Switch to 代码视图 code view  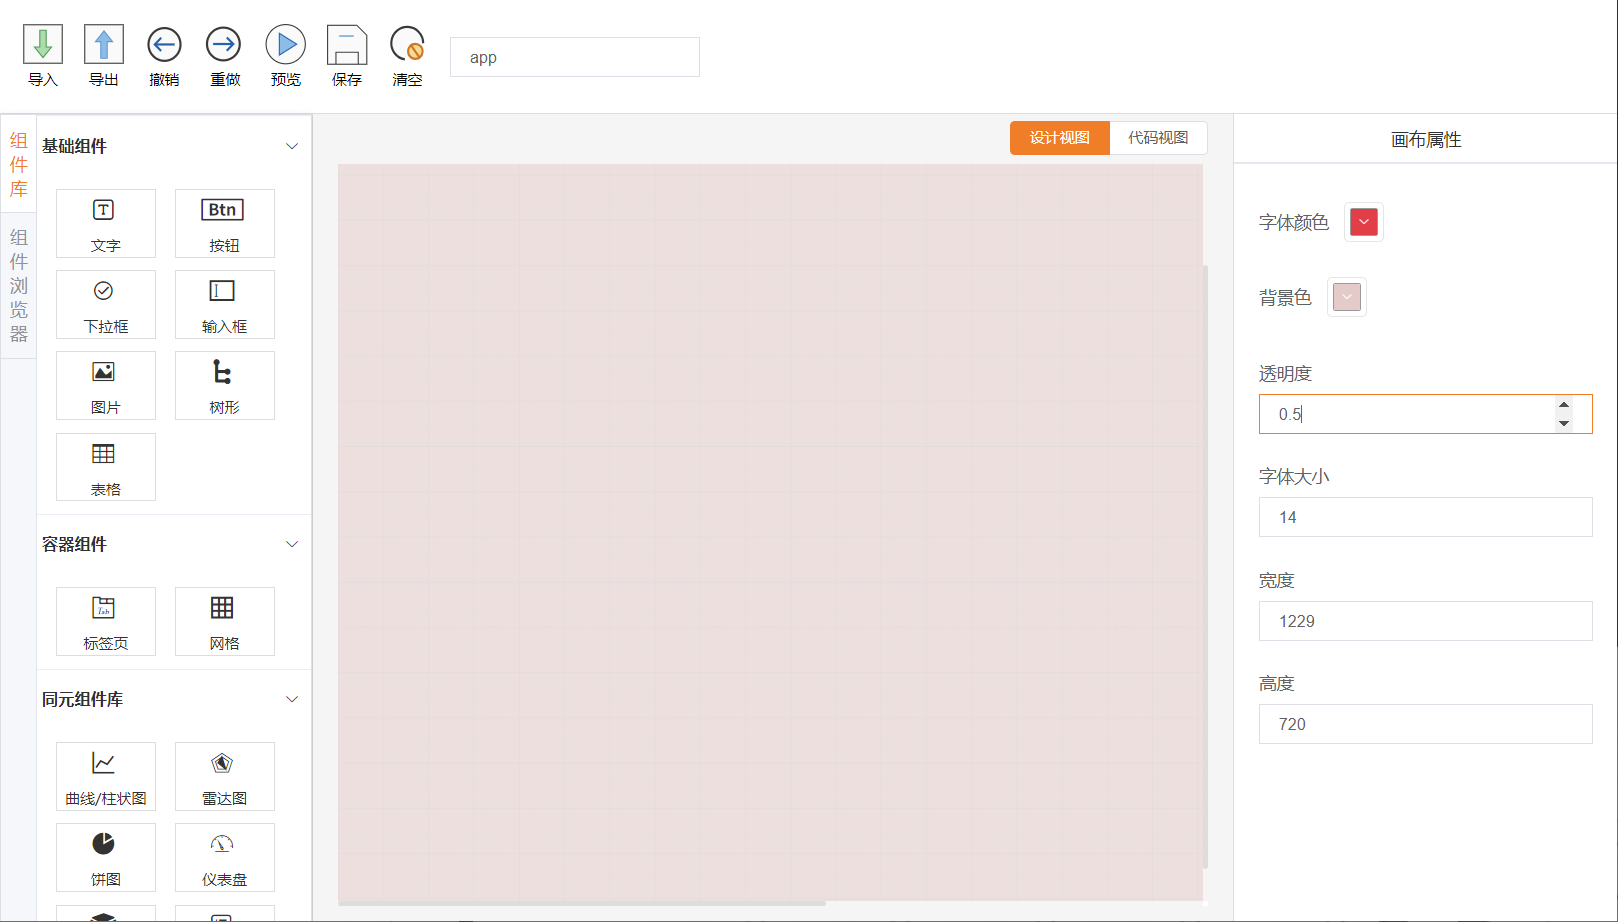[x=1159, y=138]
